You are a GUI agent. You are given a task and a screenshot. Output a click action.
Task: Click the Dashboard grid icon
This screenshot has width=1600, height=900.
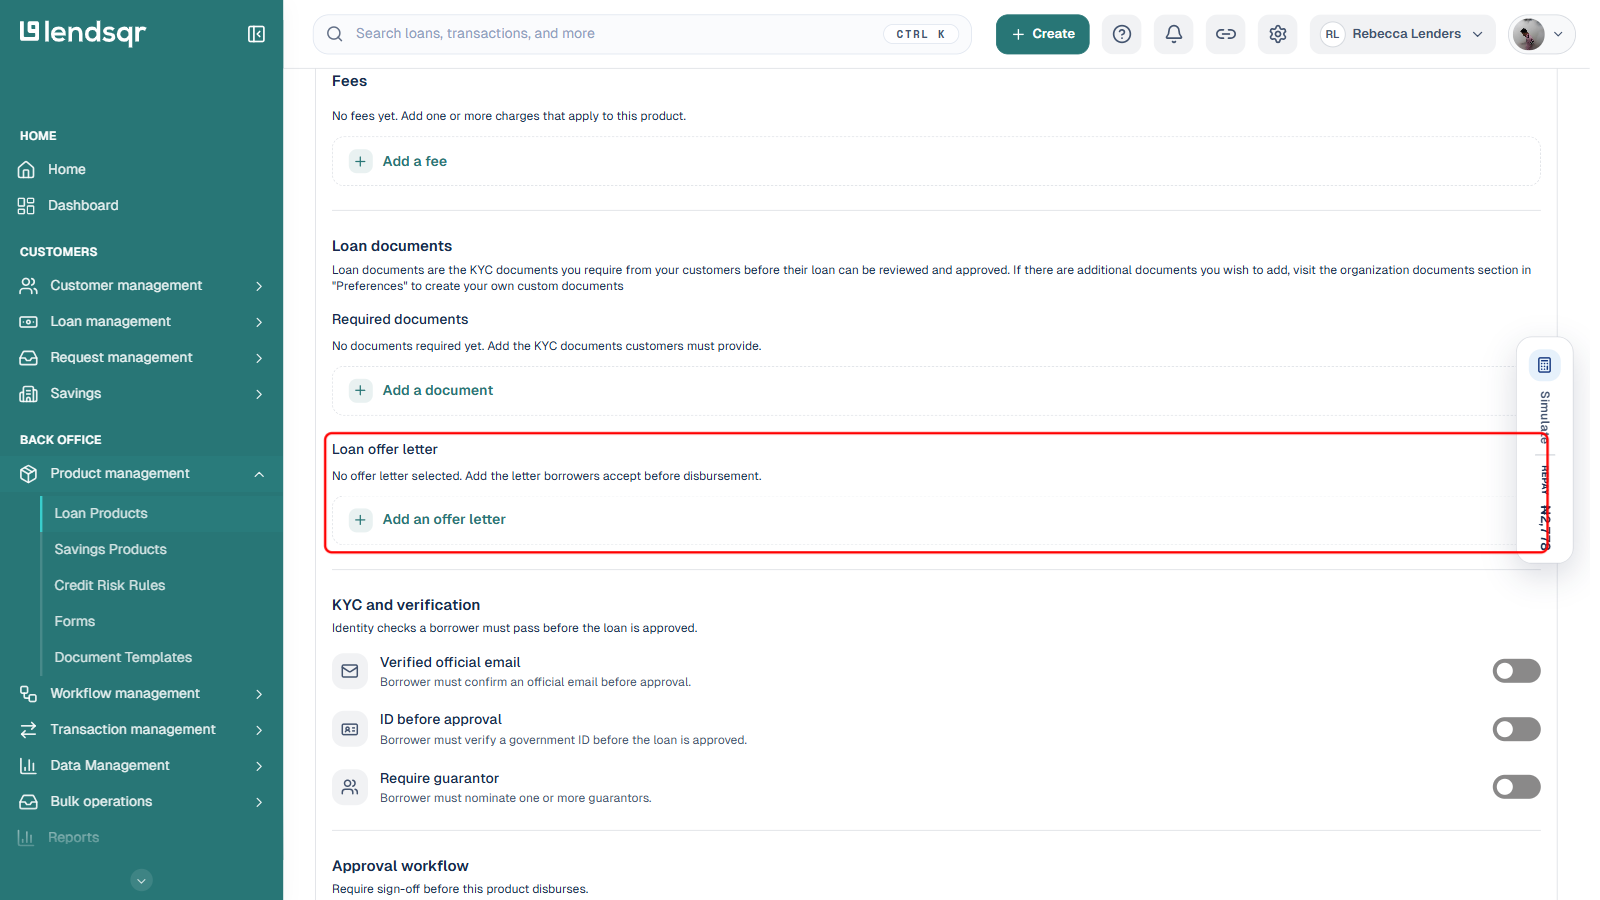pos(27,206)
